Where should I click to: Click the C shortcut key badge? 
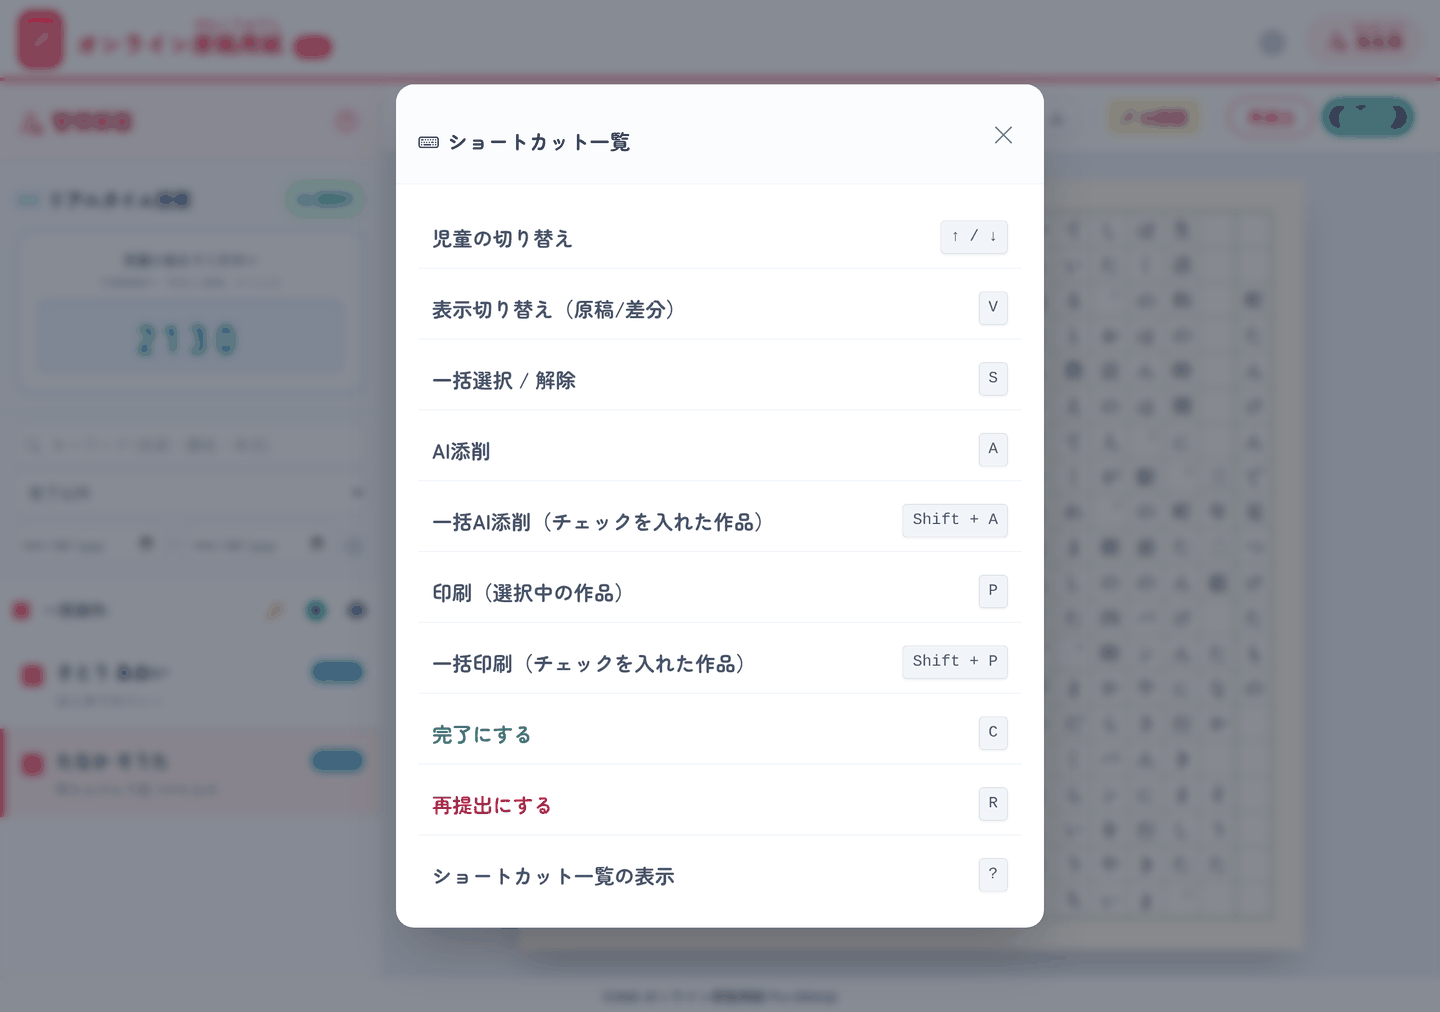[993, 733]
